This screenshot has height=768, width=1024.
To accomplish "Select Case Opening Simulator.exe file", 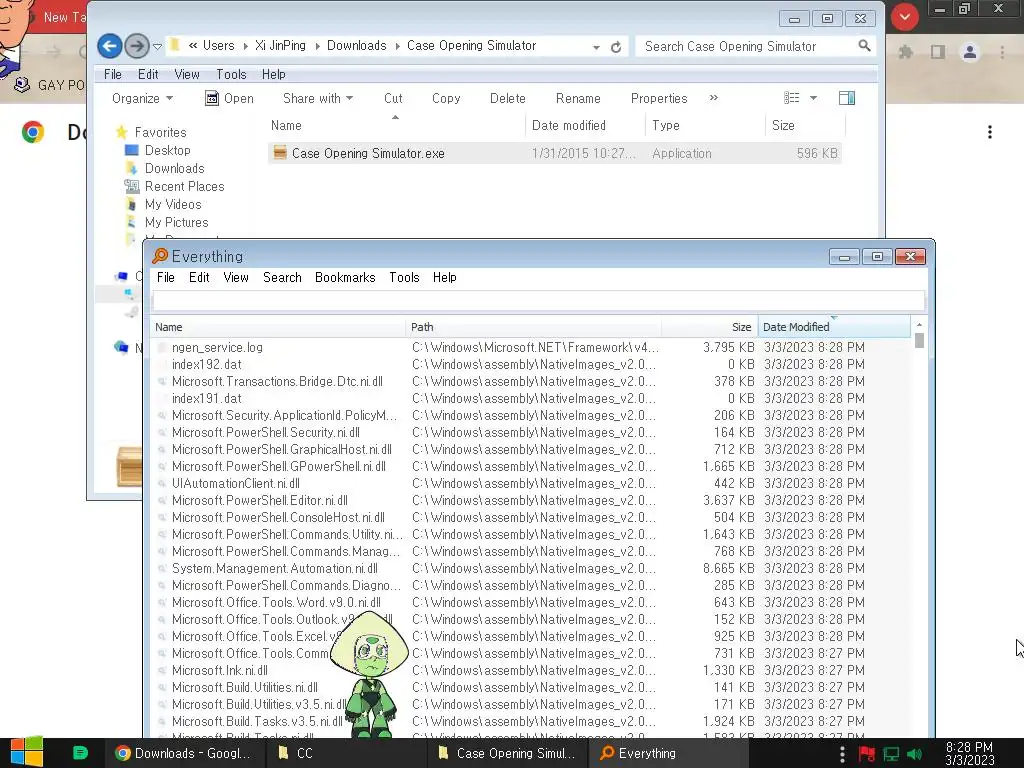I will (554, 153).
